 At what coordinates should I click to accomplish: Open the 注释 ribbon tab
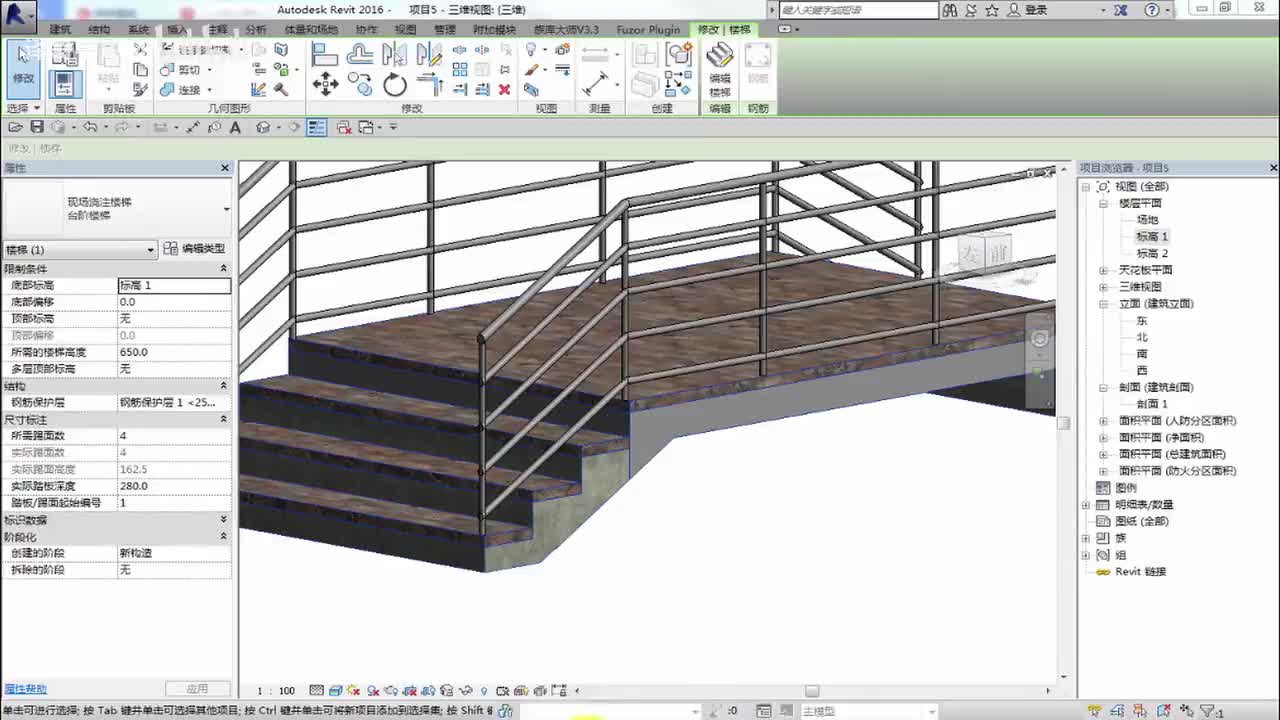(x=217, y=30)
